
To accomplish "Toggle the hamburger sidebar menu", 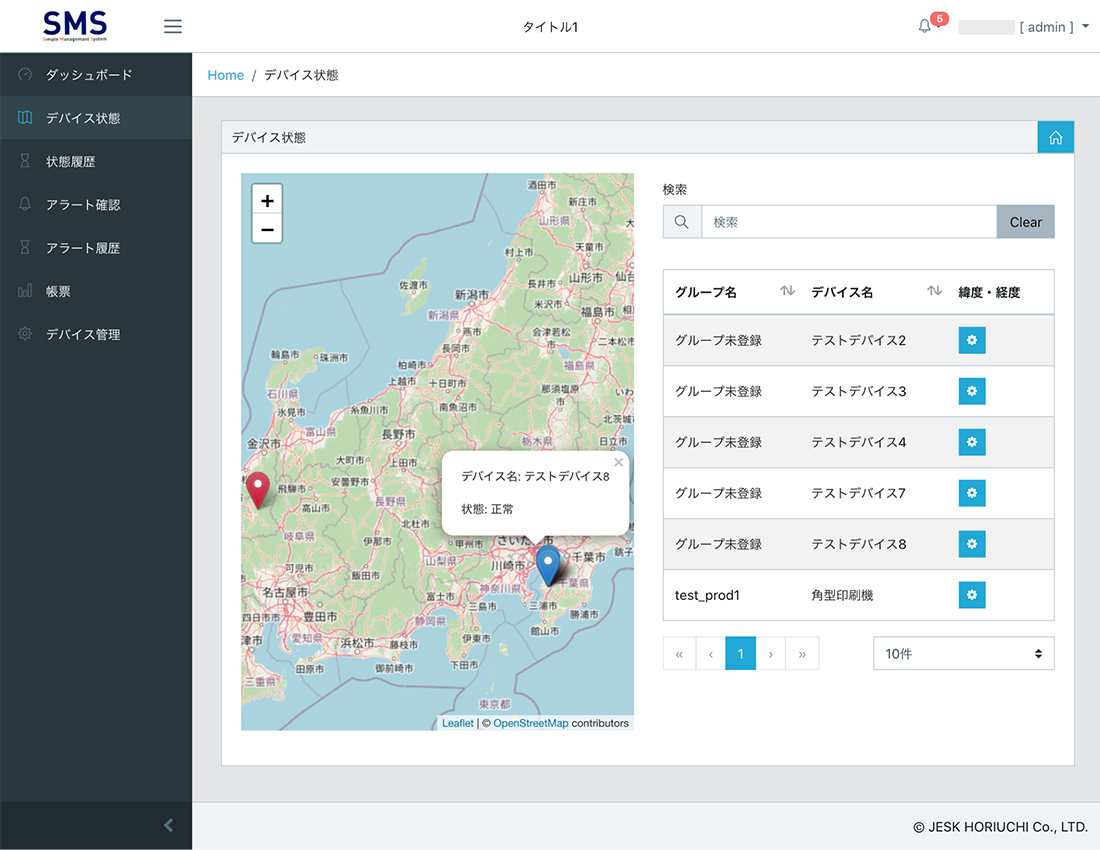I will 173,27.
